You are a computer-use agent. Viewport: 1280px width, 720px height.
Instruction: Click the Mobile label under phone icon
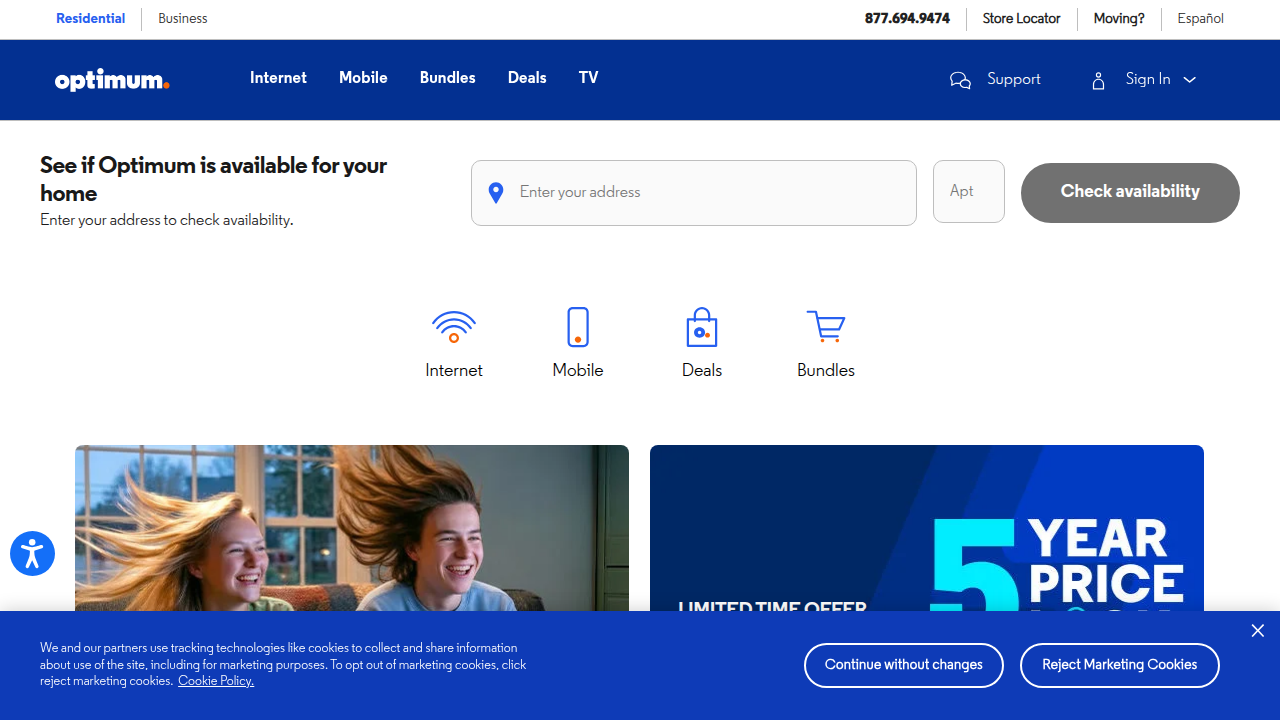578,370
